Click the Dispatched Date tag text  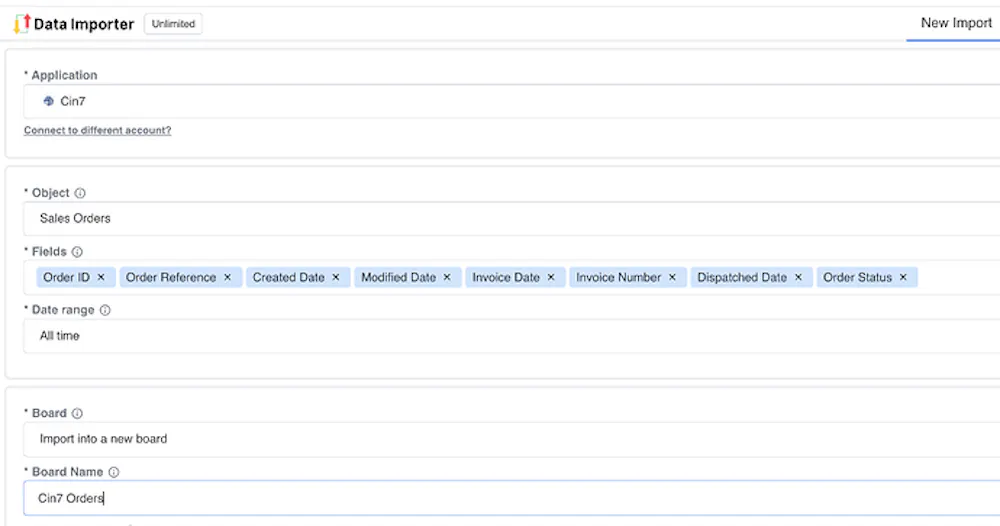[x=742, y=277]
